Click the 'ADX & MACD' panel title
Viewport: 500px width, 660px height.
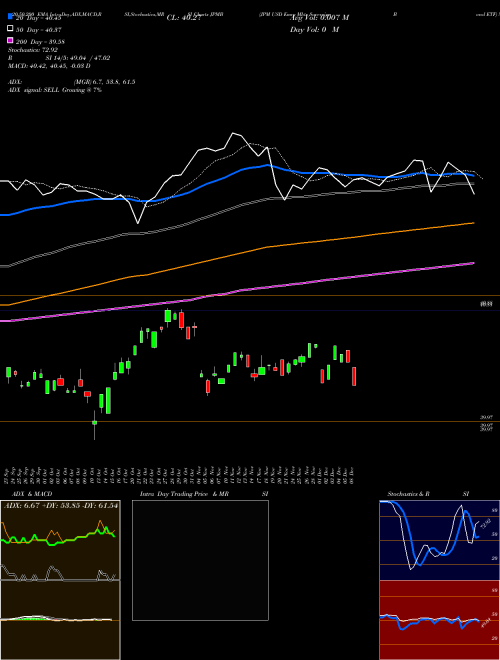32,494
